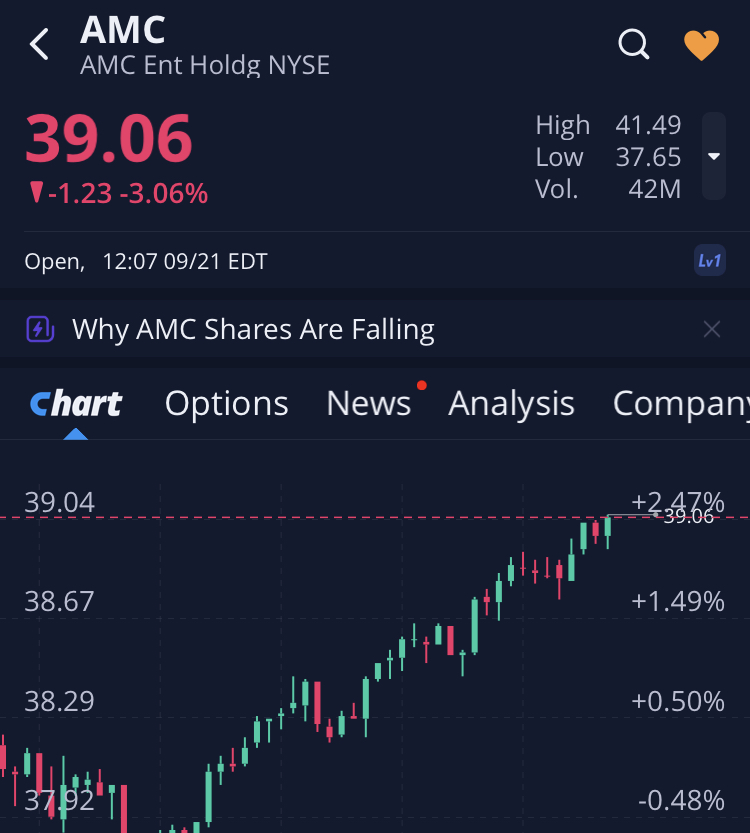This screenshot has width=750, height=833.
Task: Tap the Open 12:07 09/21 EDT status
Action: 146,262
